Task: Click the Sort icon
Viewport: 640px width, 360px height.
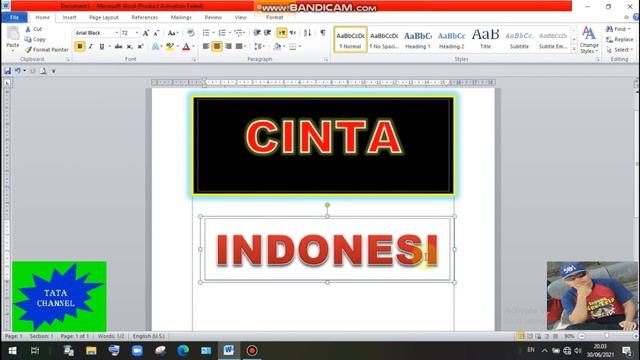Action: [308, 33]
